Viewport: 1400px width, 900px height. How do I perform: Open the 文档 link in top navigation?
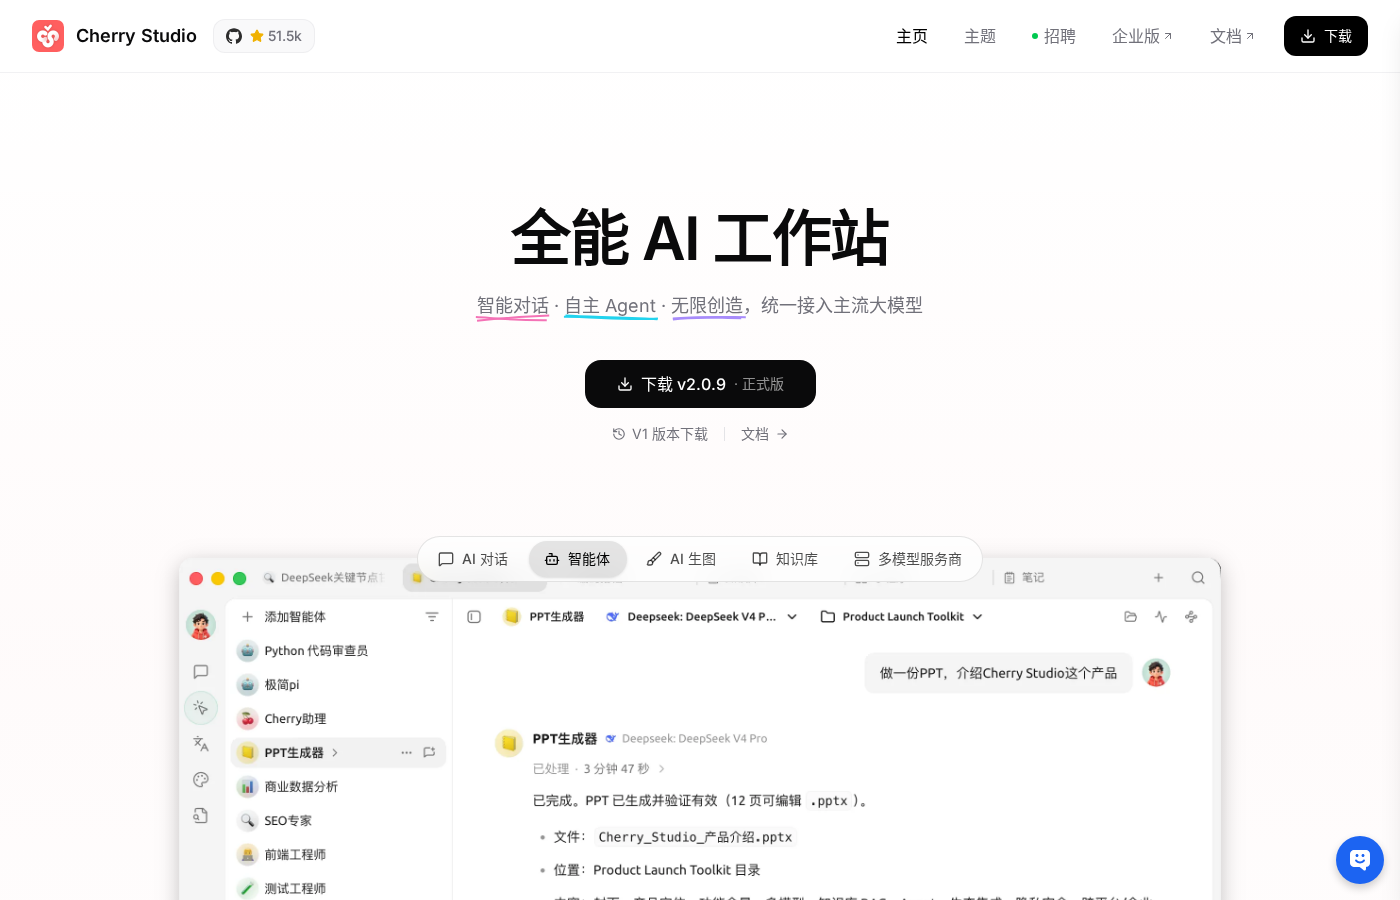click(1232, 36)
